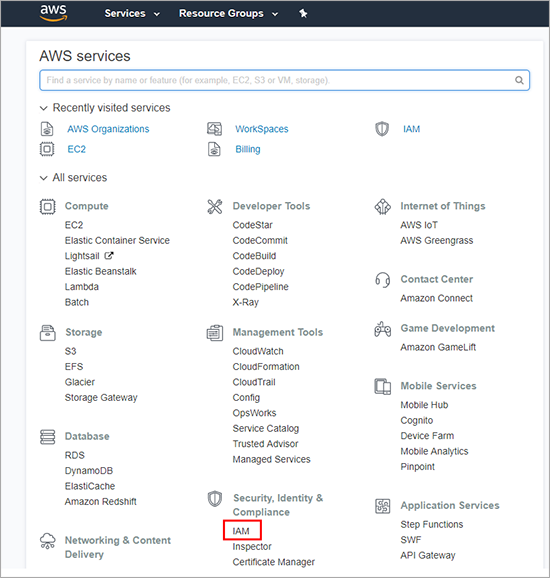
Task: Click the Mobile Services devices icon
Action: (383, 386)
